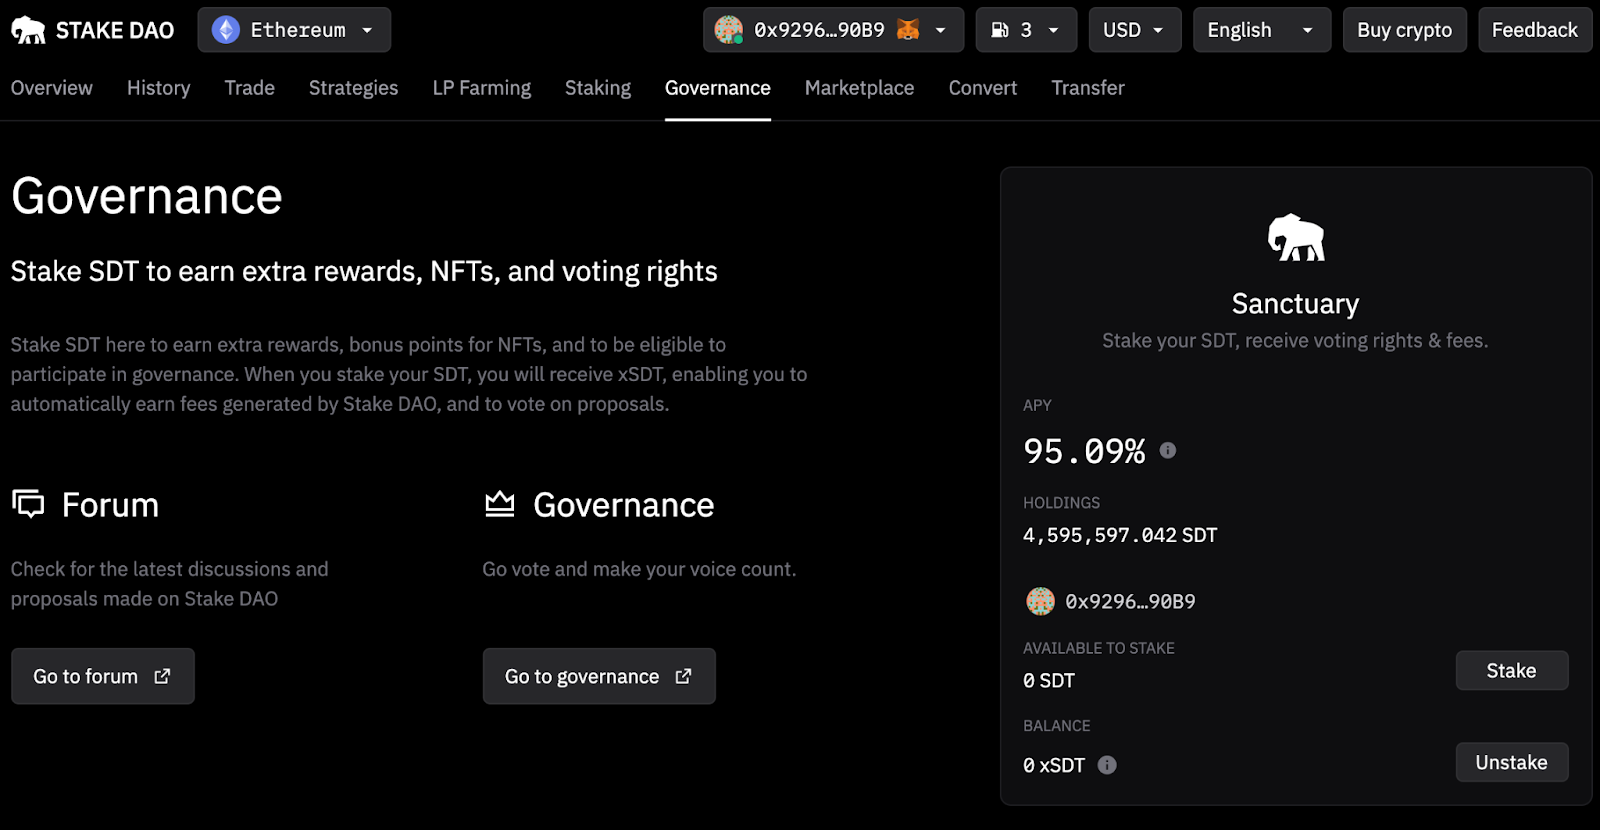Click the APY info icon
Screen dimensions: 1600x830
pyautogui.click(x=1168, y=451)
